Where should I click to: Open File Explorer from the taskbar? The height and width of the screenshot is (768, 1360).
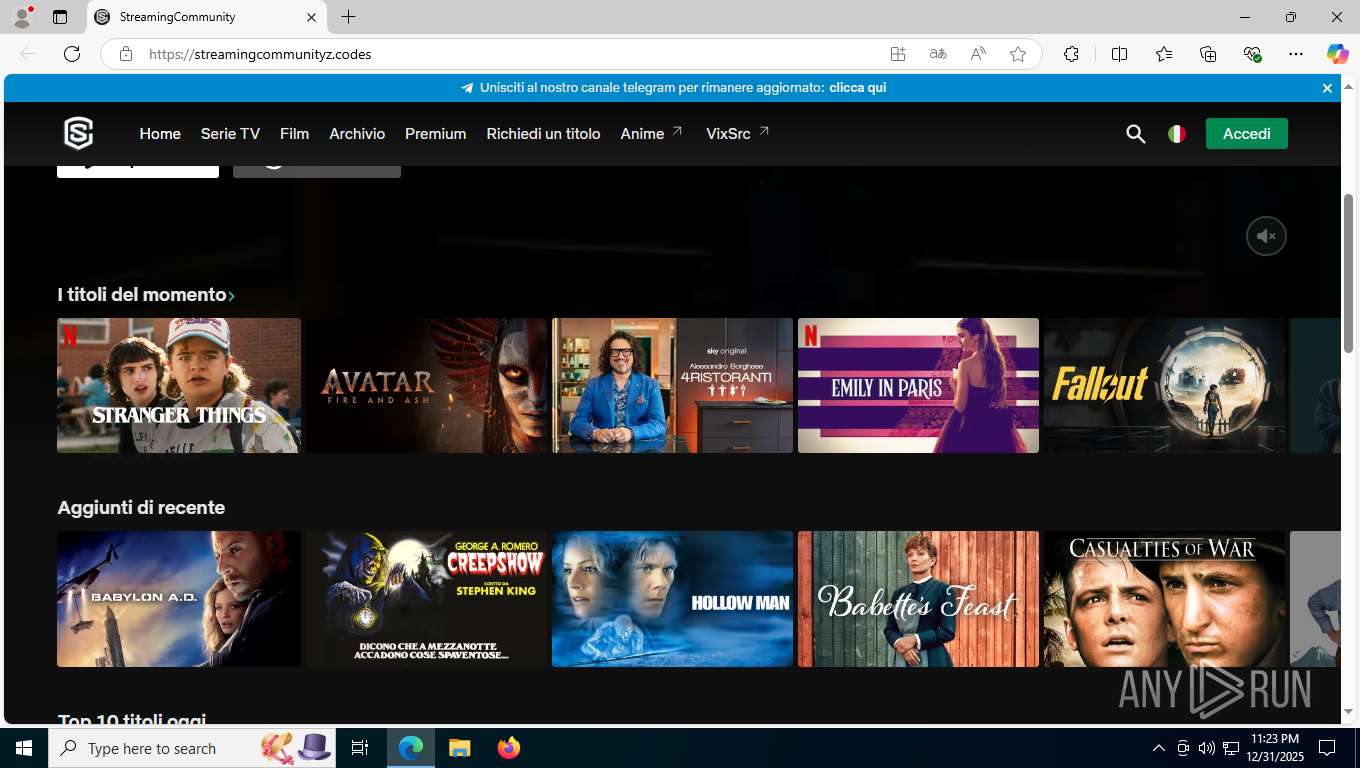(x=459, y=748)
